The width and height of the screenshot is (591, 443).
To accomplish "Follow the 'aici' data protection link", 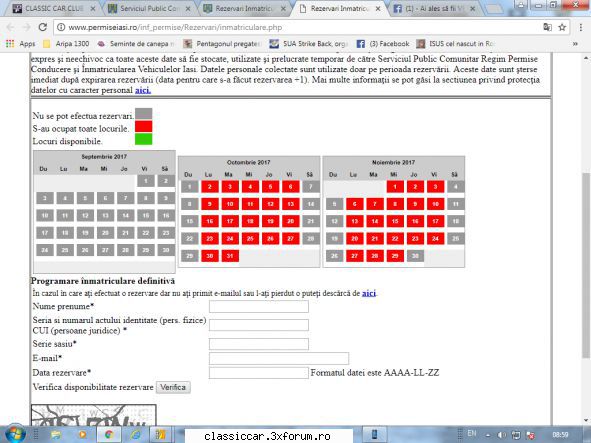I will pyautogui.click(x=143, y=90).
